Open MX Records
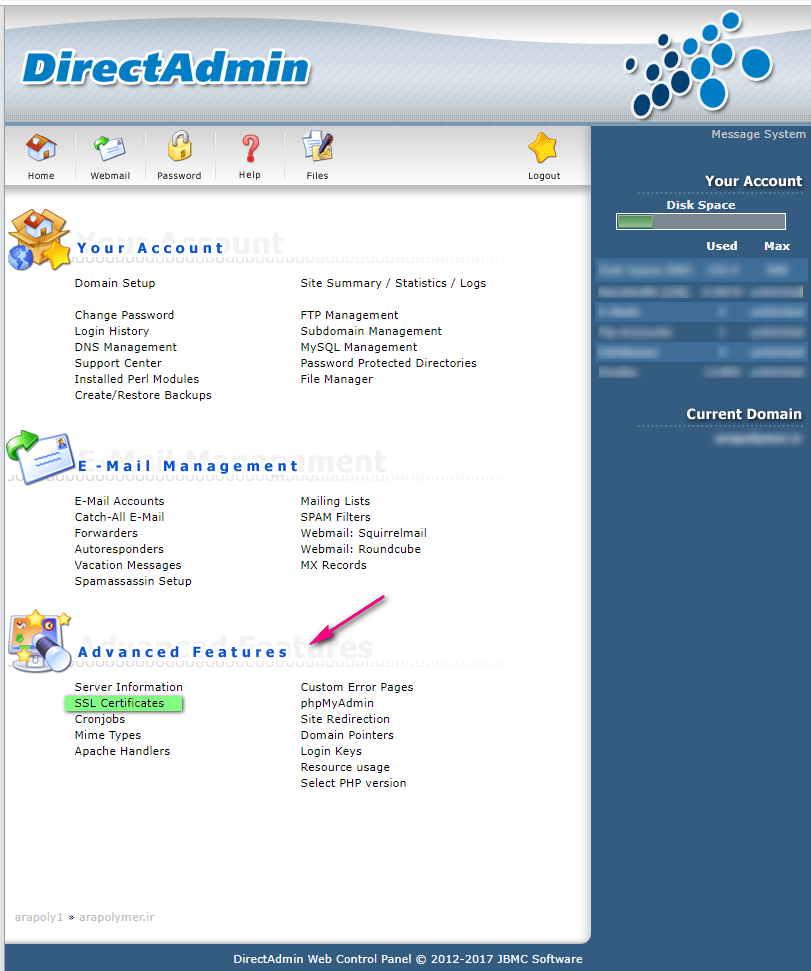 click(x=334, y=565)
